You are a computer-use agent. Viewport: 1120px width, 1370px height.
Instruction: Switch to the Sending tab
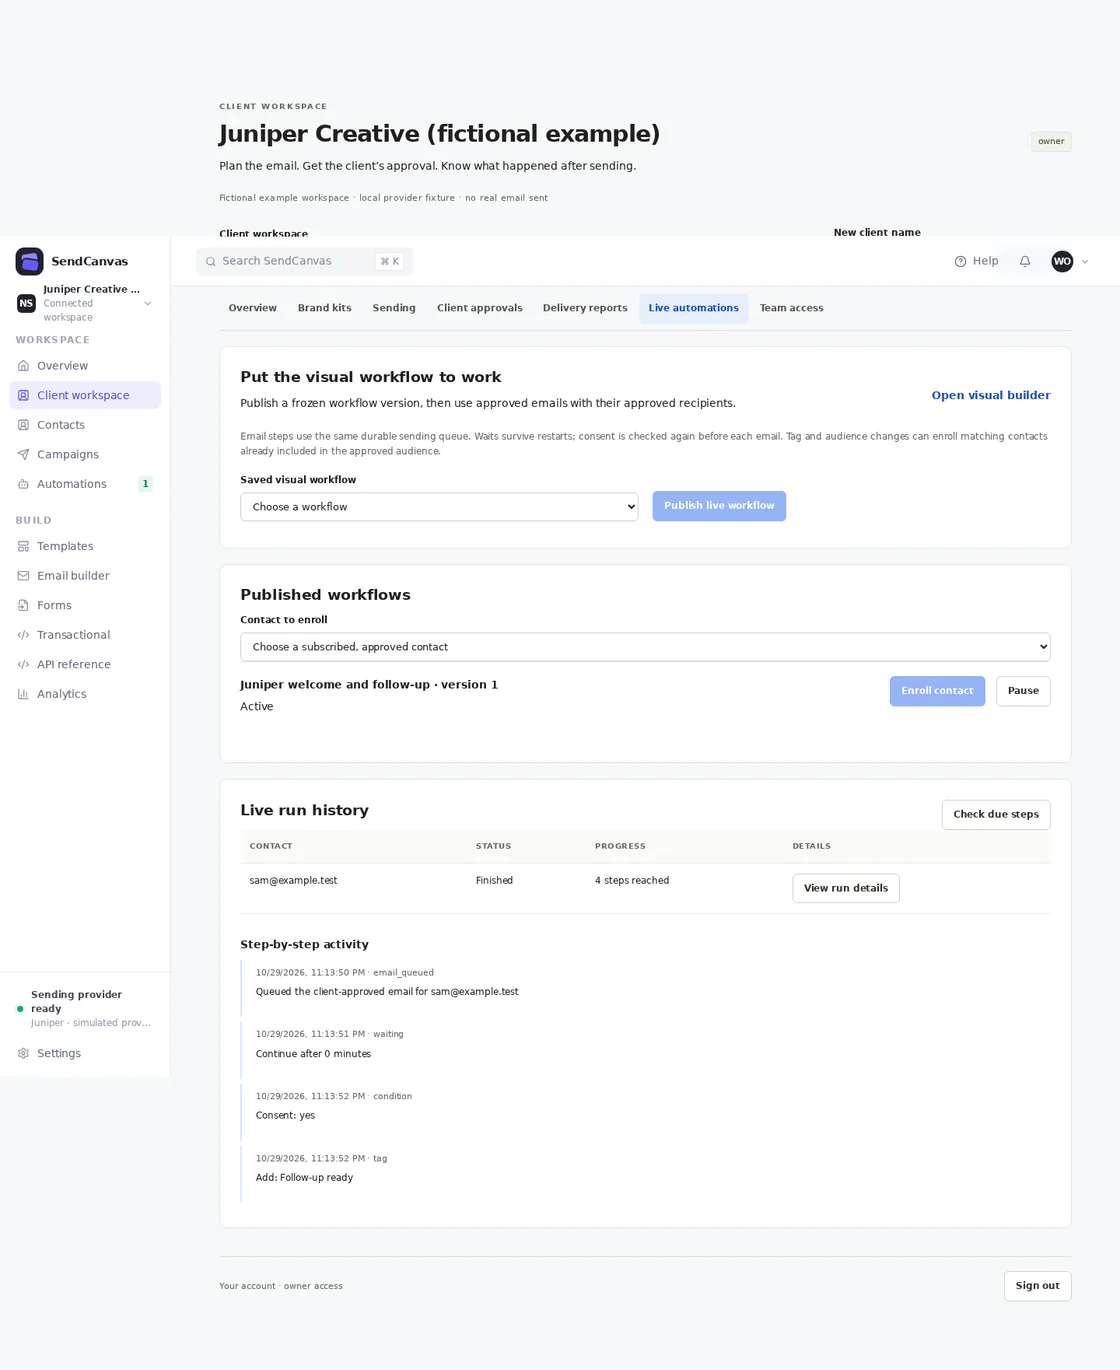pyautogui.click(x=394, y=308)
